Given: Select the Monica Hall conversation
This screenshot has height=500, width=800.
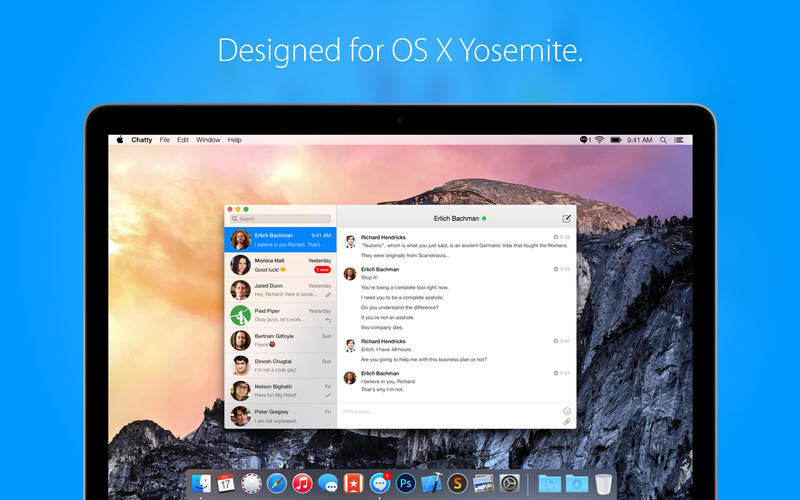Looking at the screenshot, I should point(280,265).
